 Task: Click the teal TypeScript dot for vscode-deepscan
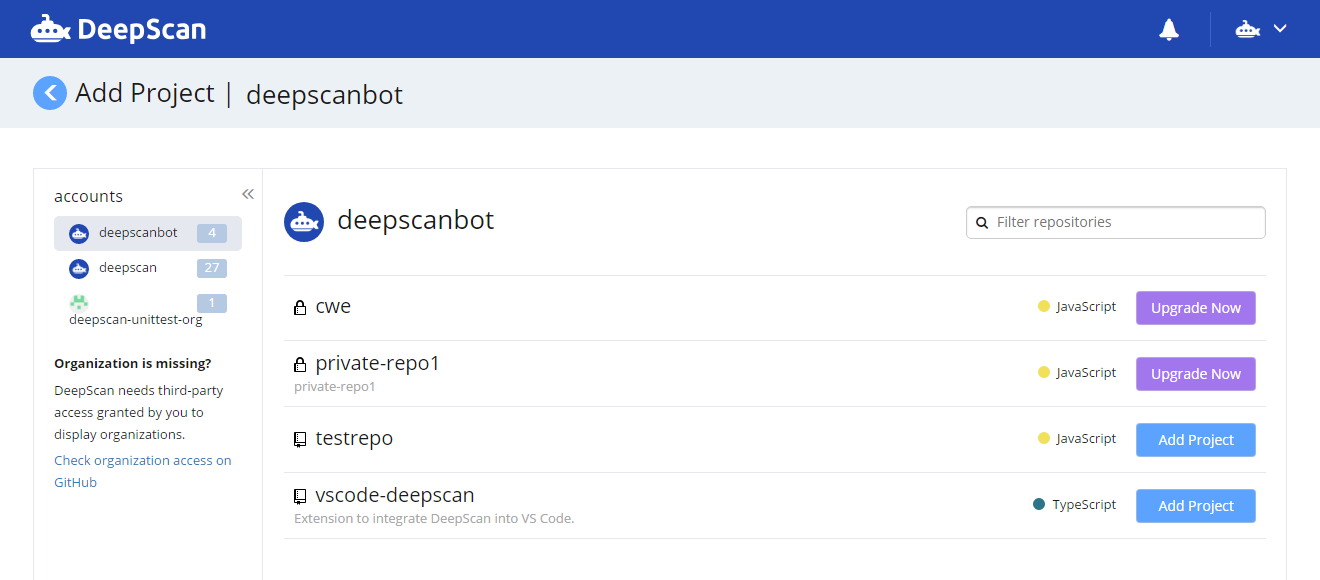1039,504
